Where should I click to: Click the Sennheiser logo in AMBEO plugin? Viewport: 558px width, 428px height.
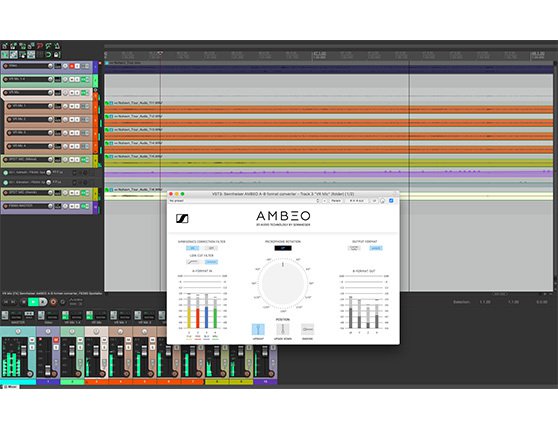tap(182, 218)
